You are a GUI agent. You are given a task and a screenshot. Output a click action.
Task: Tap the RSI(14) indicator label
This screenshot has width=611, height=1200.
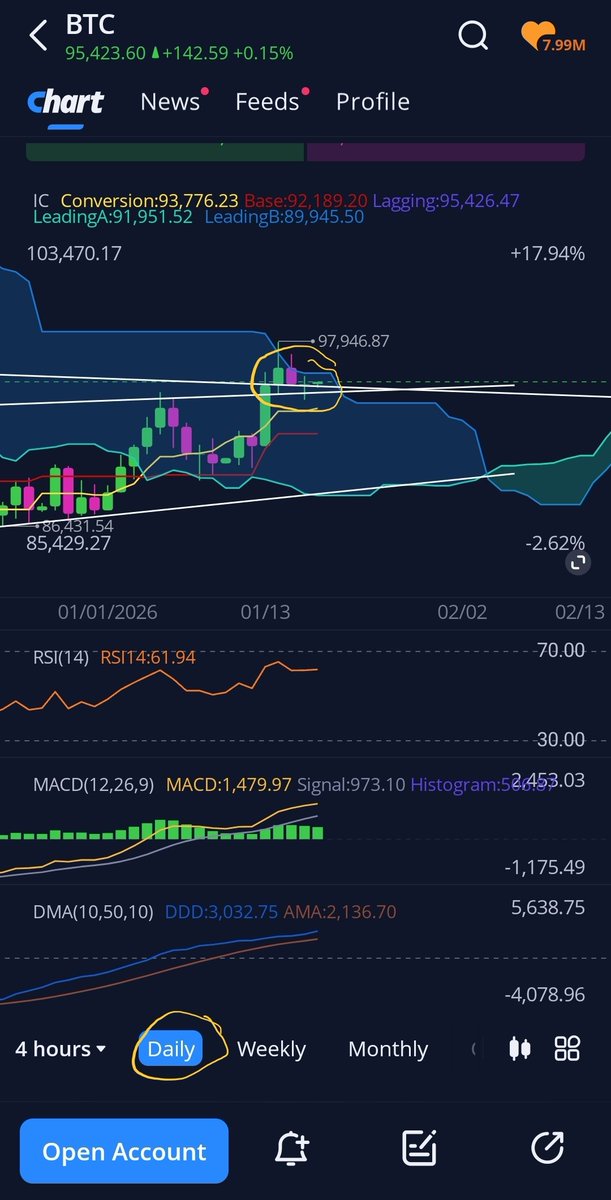coord(61,657)
